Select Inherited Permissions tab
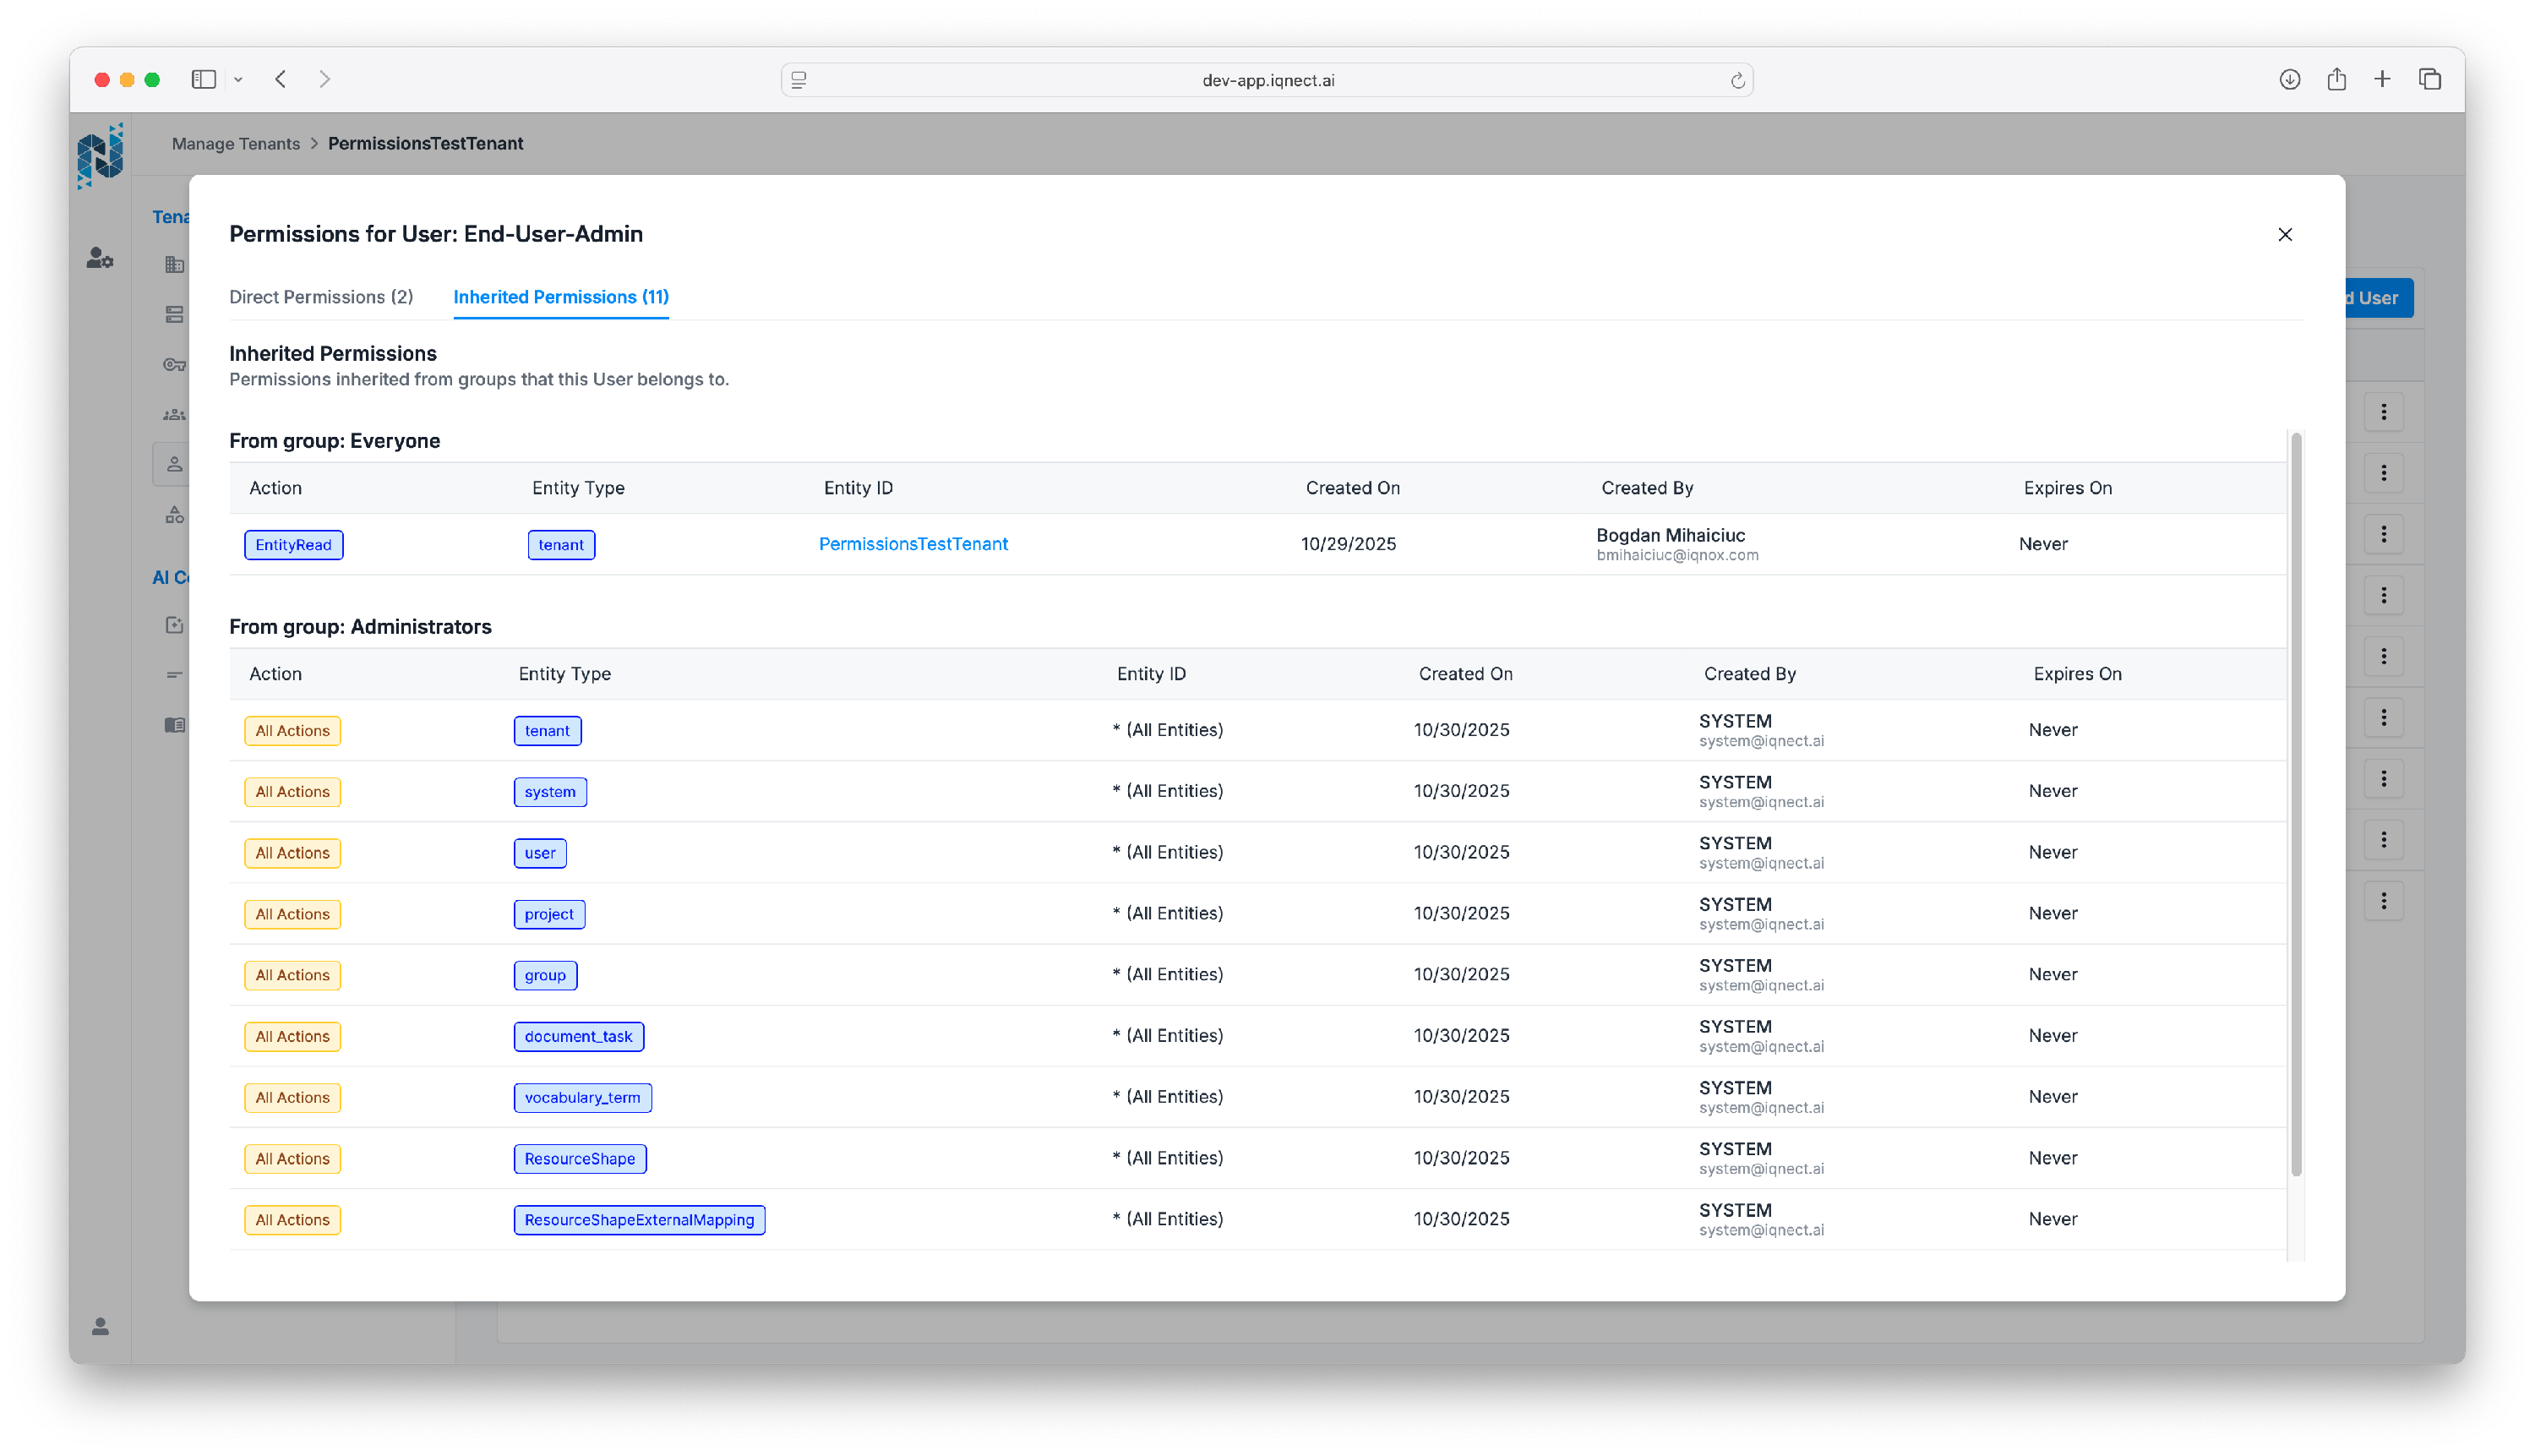2535x1456 pixels. pos(560,297)
